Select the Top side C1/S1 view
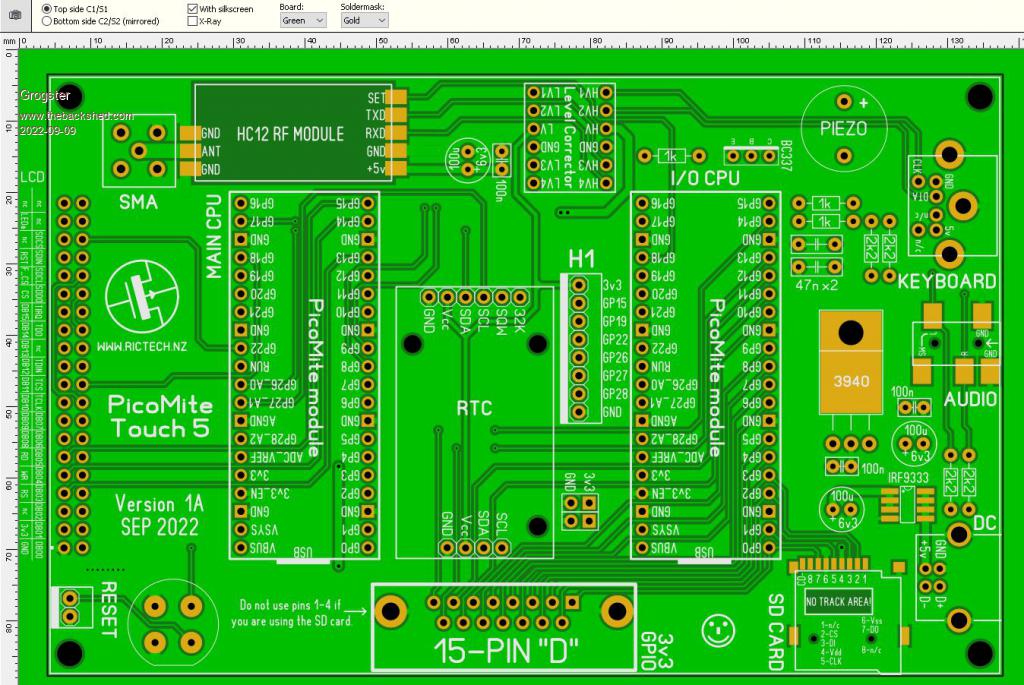This screenshot has height=685, width=1024. (48, 8)
